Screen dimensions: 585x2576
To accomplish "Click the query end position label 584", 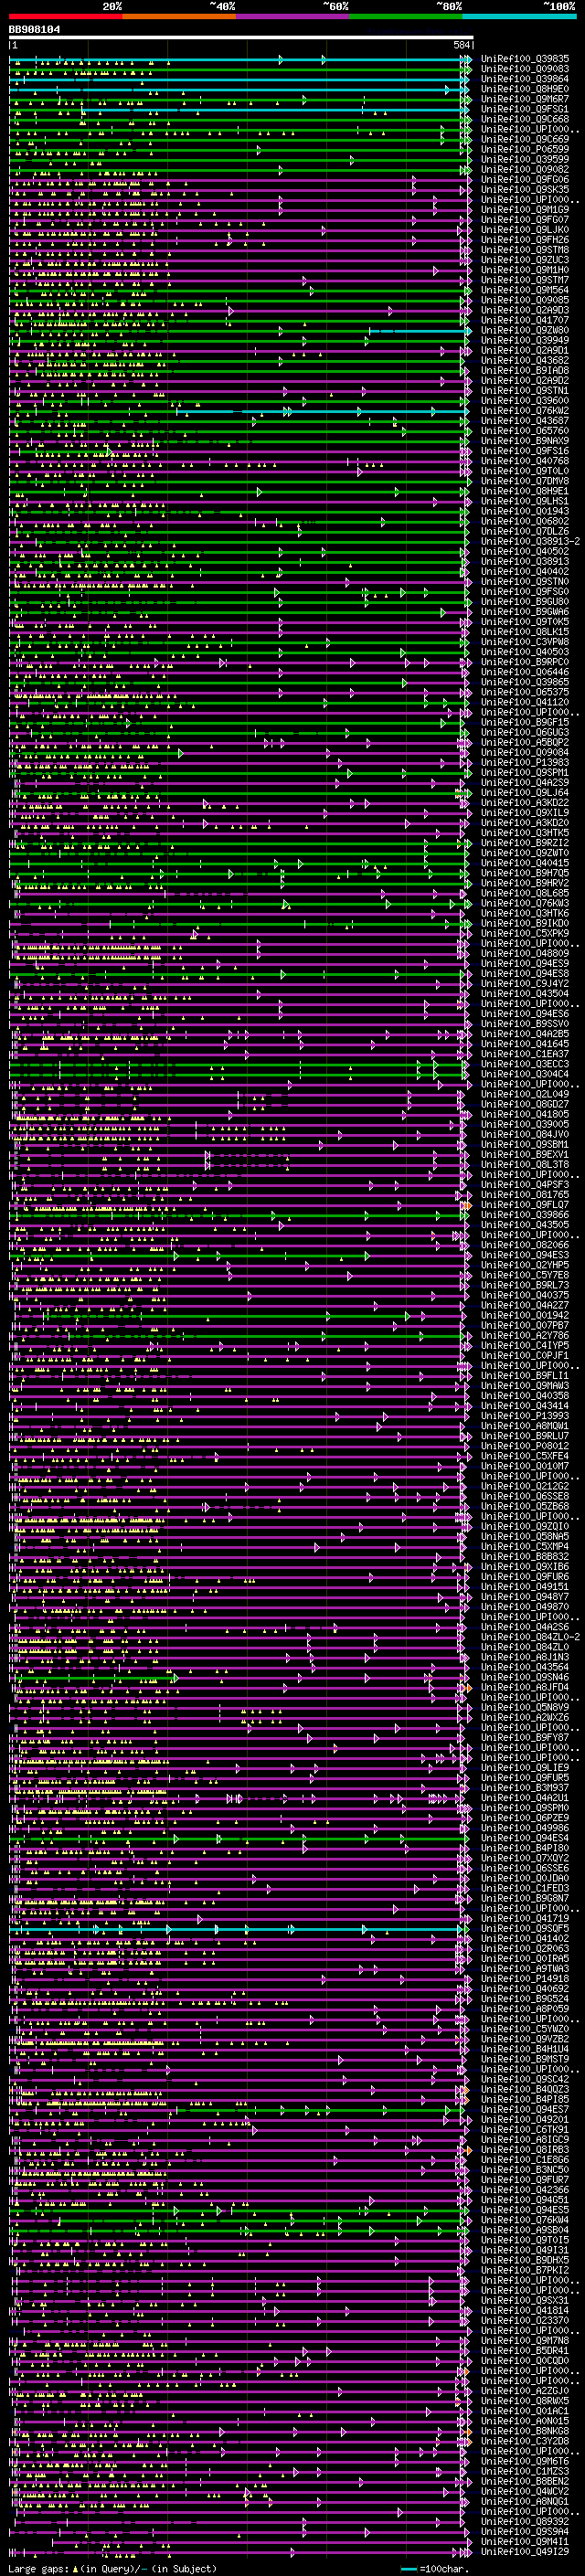I will (x=461, y=45).
